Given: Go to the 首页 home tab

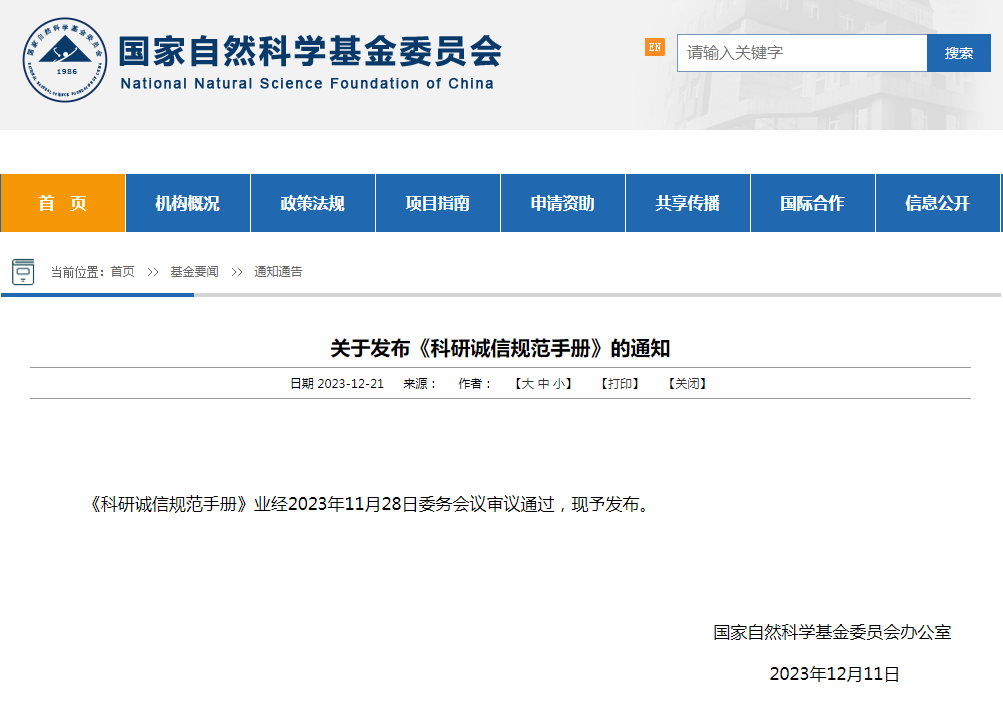Looking at the screenshot, I should click(x=63, y=203).
